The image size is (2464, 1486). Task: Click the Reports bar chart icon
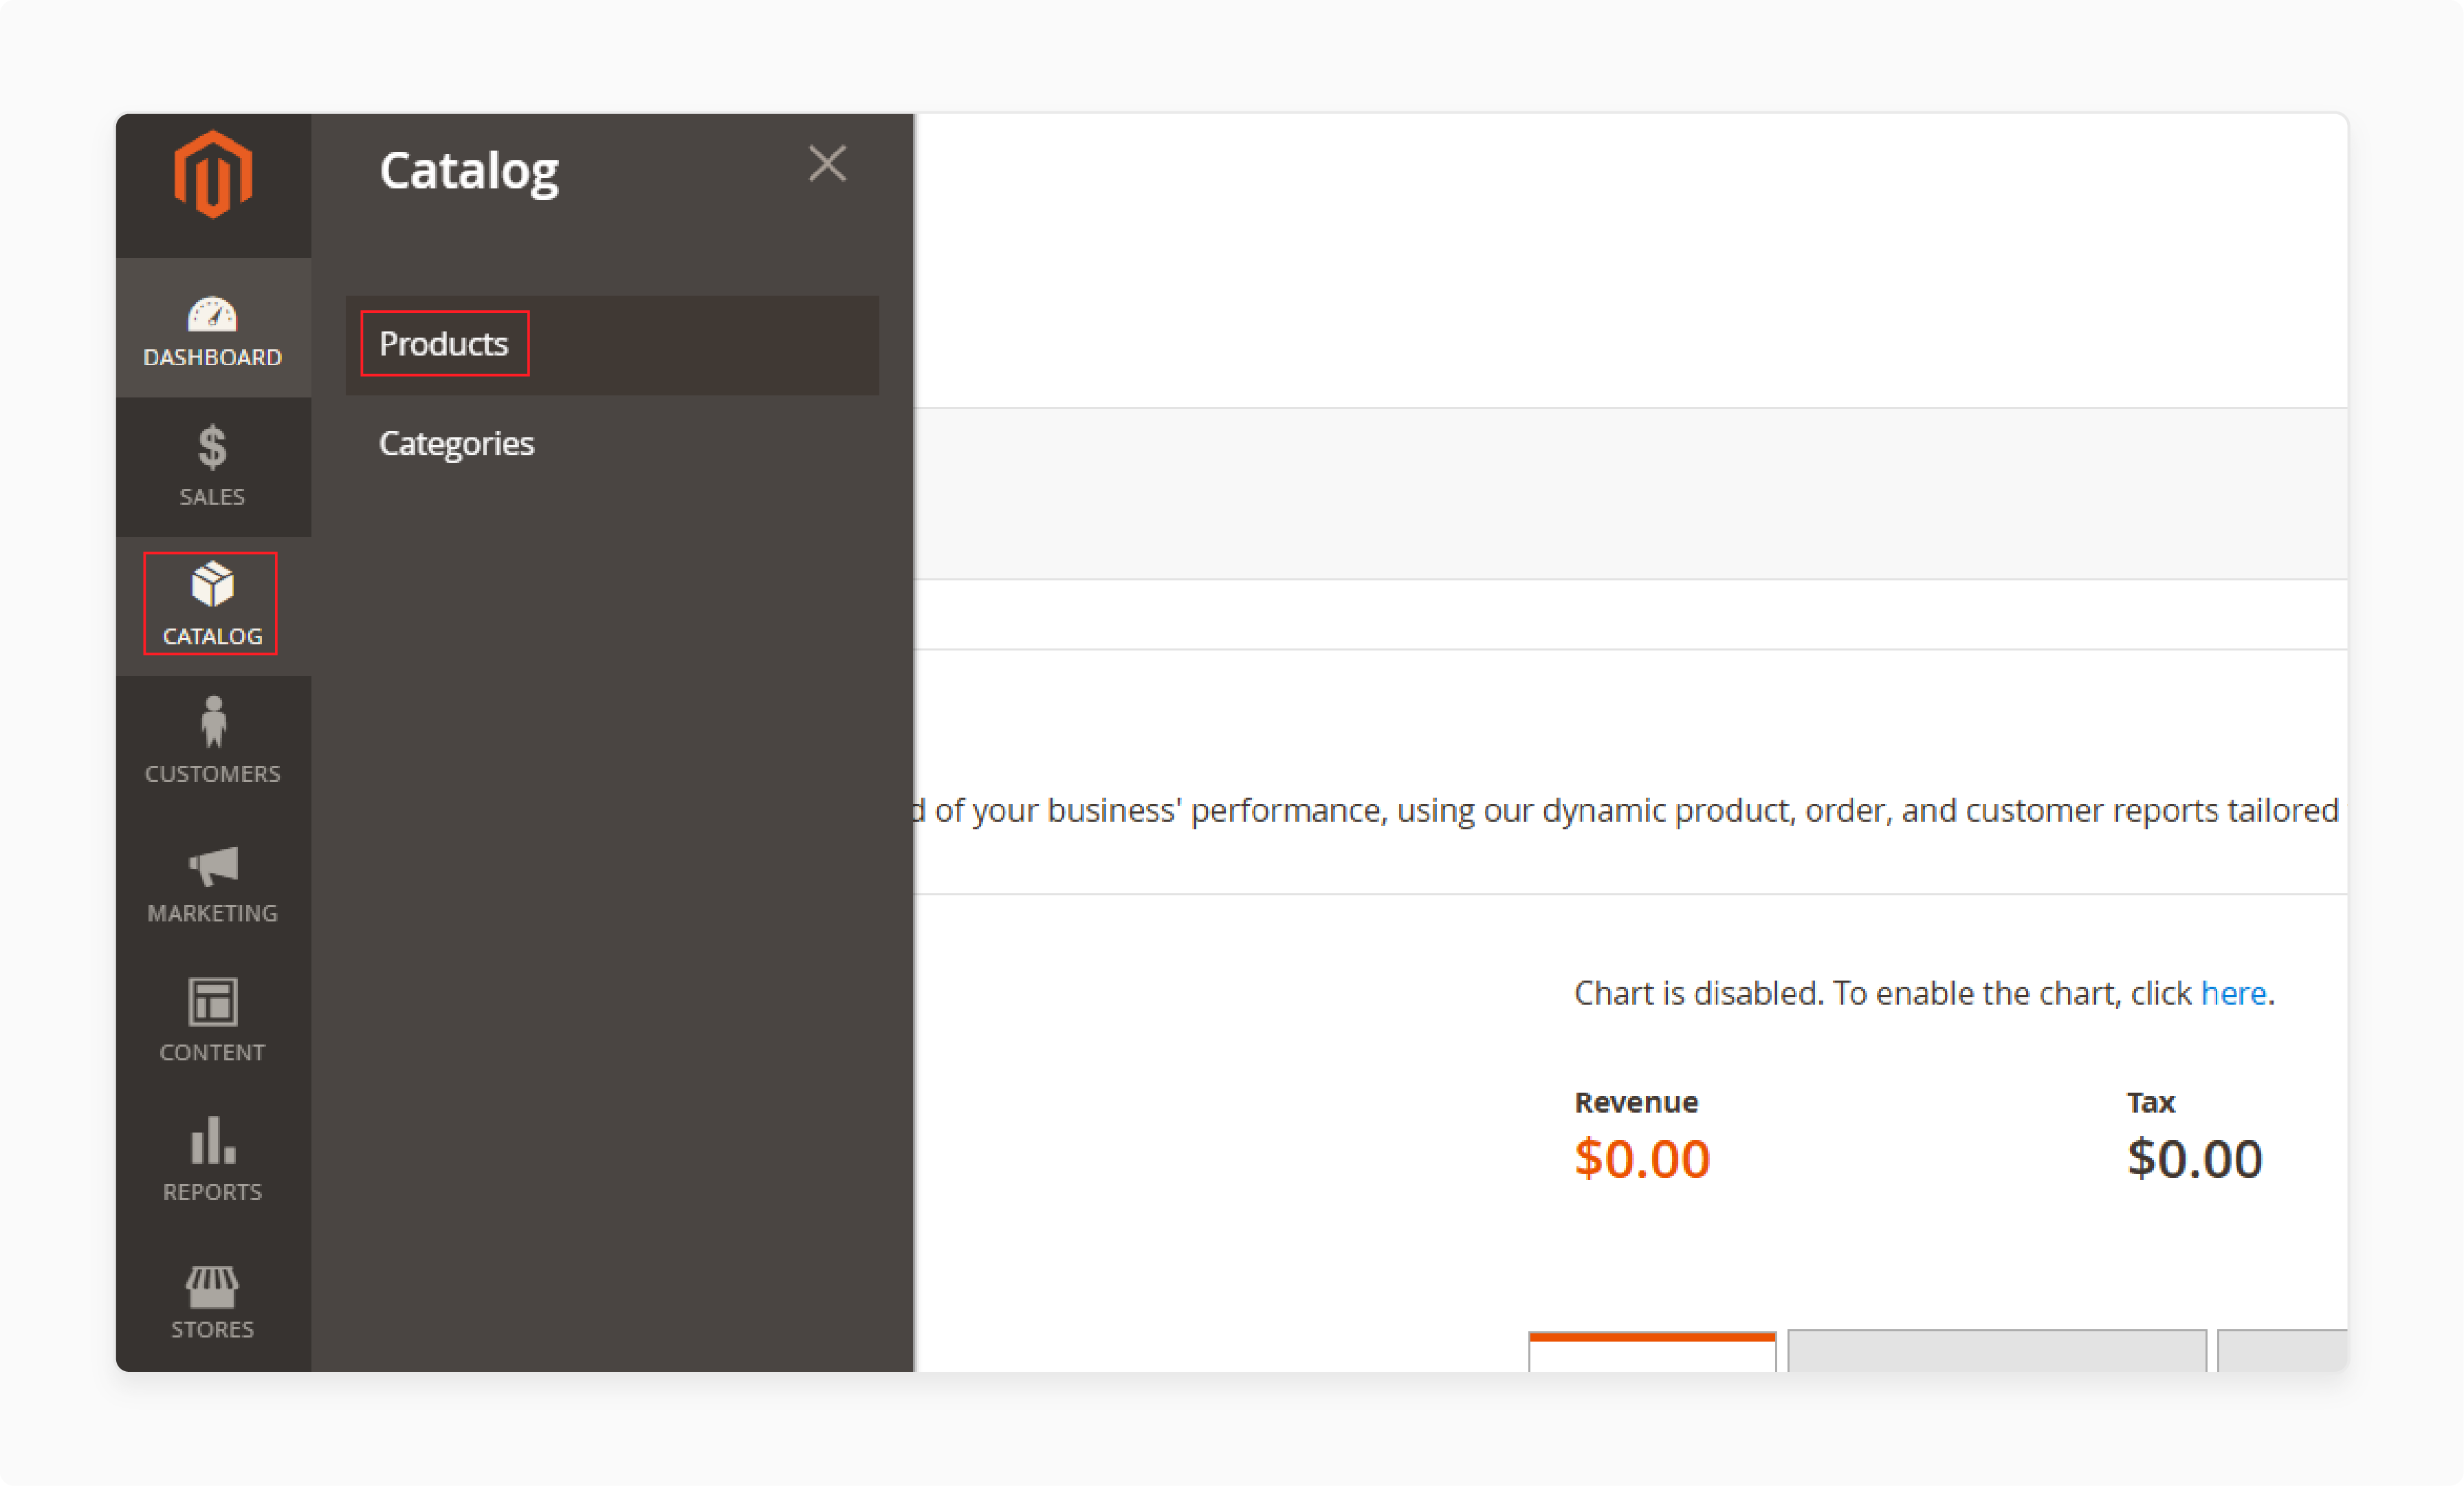tap(210, 1141)
